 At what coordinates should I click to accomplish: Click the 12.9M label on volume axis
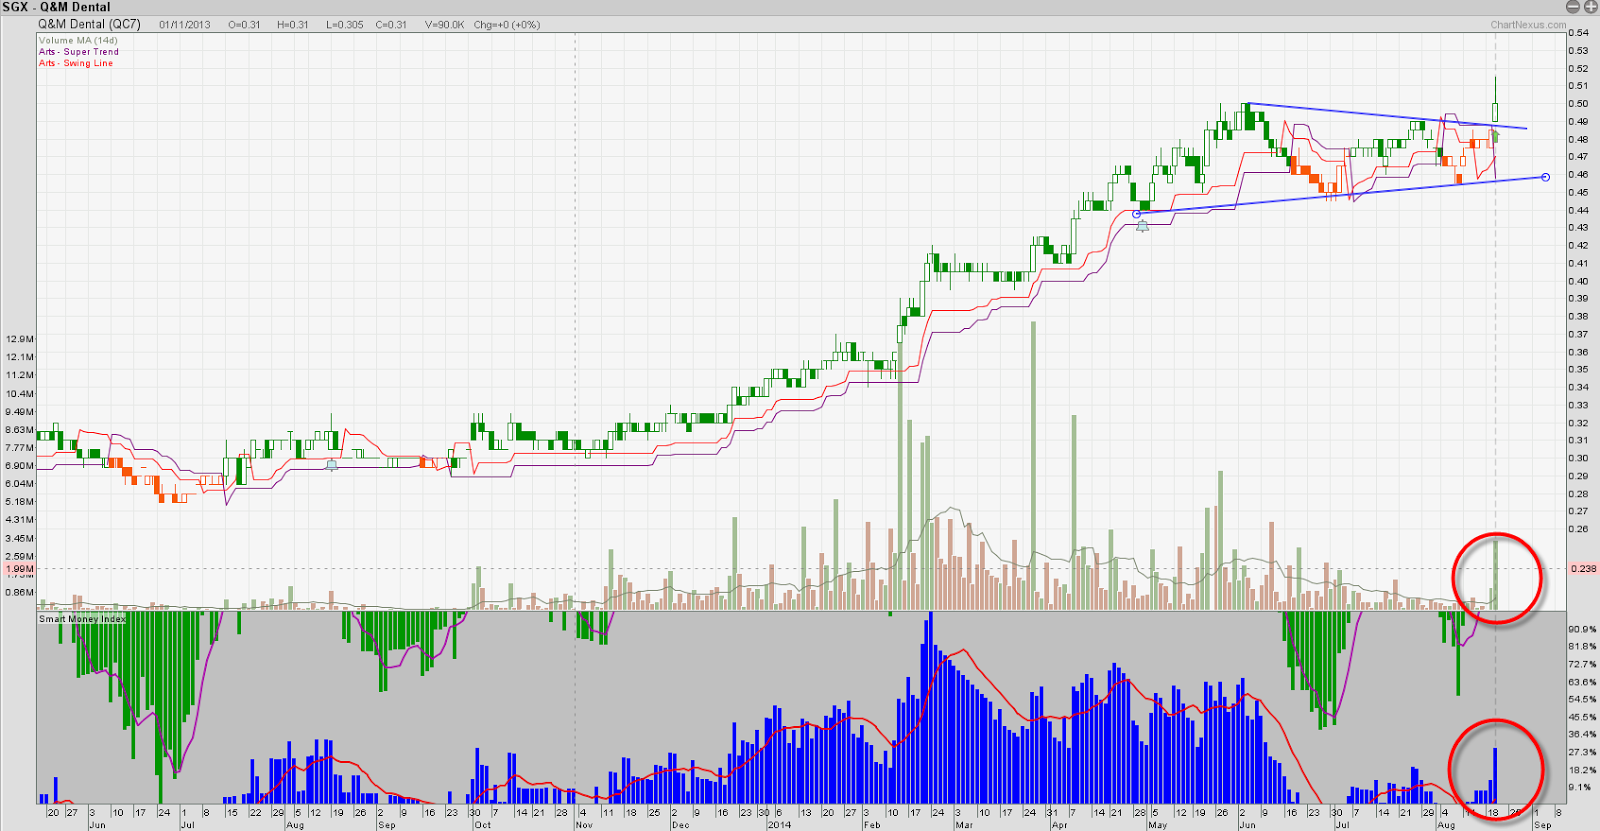coord(20,339)
